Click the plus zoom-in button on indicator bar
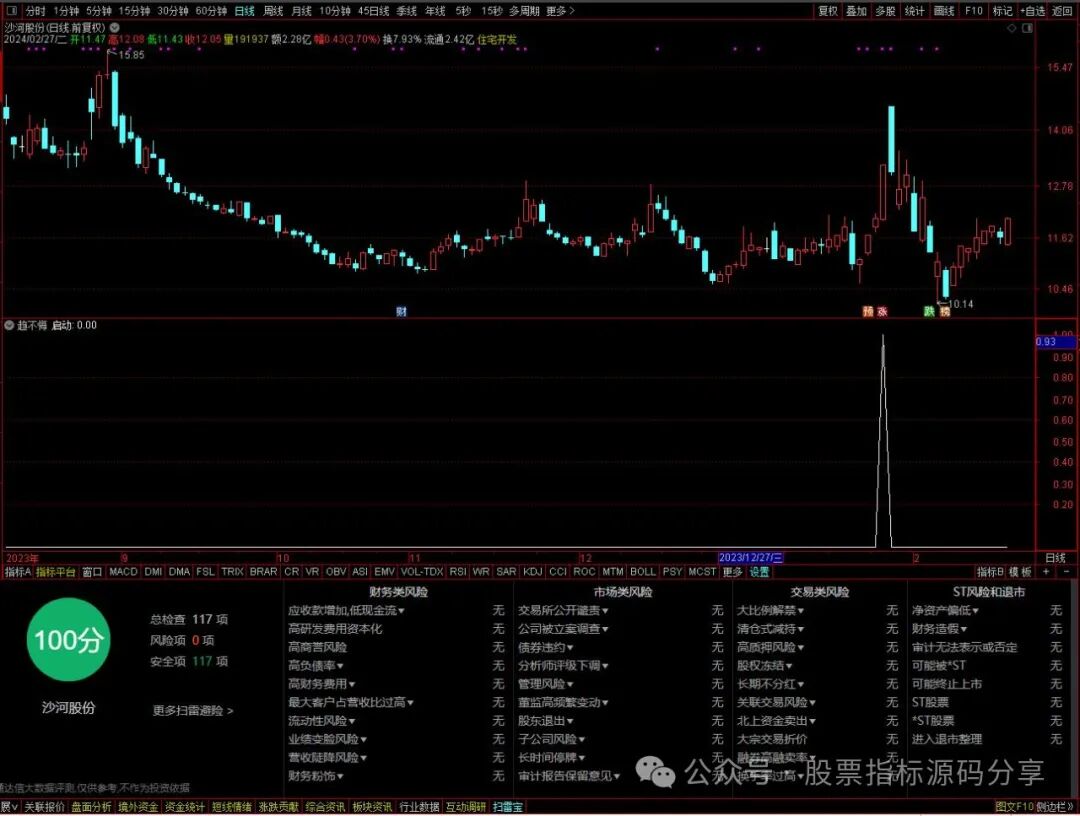The height and width of the screenshot is (816, 1080). click(x=1047, y=572)
